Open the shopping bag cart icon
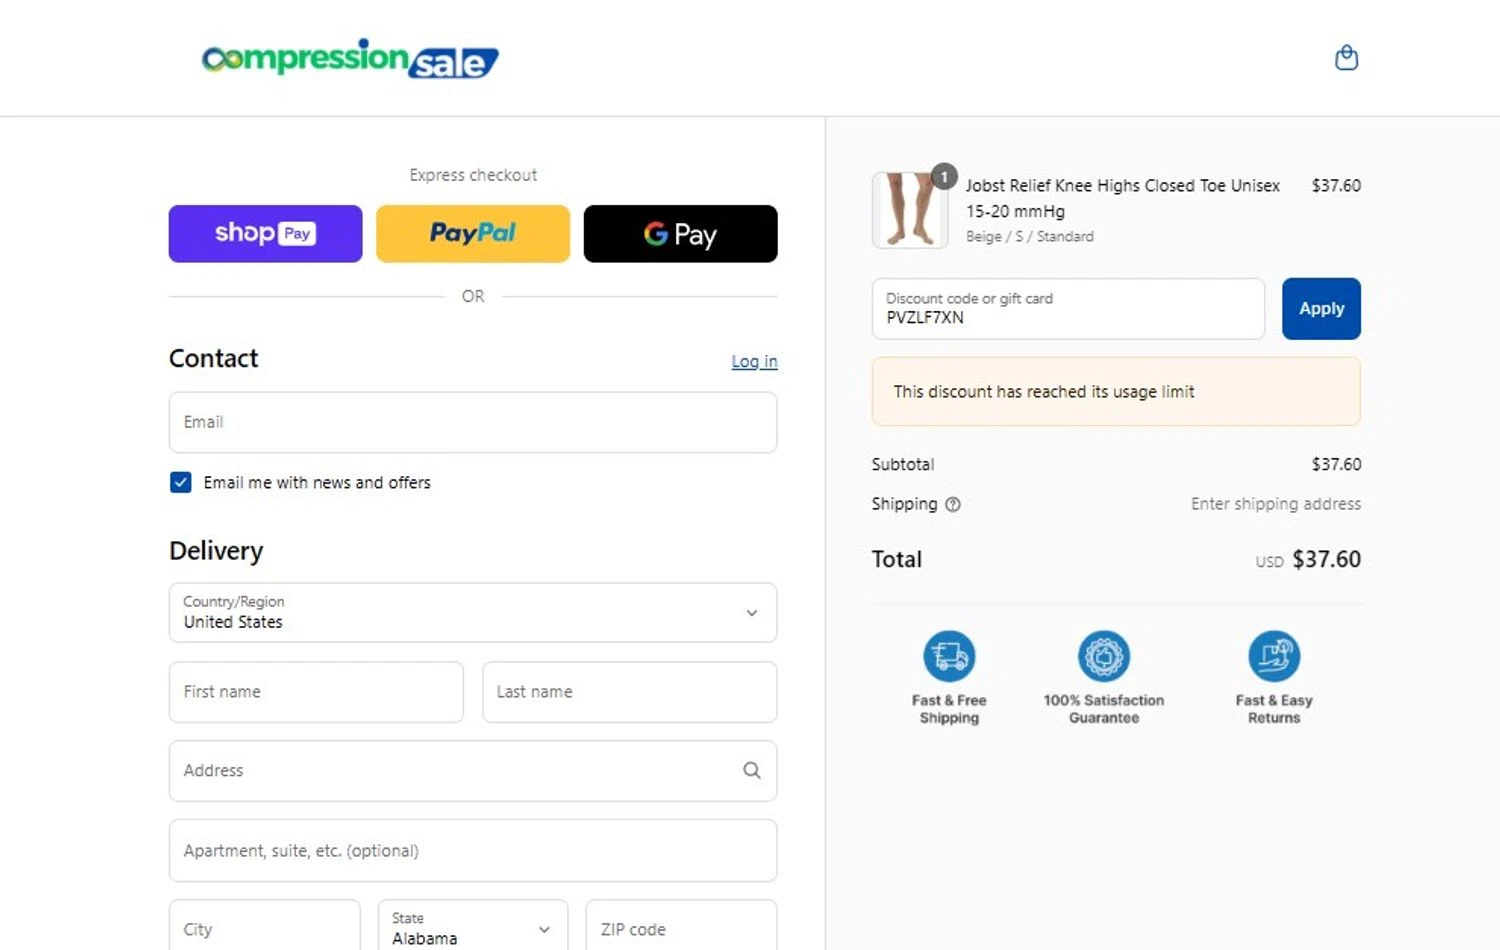Screen dimensions: 1500x950 tap(1347, 58)
